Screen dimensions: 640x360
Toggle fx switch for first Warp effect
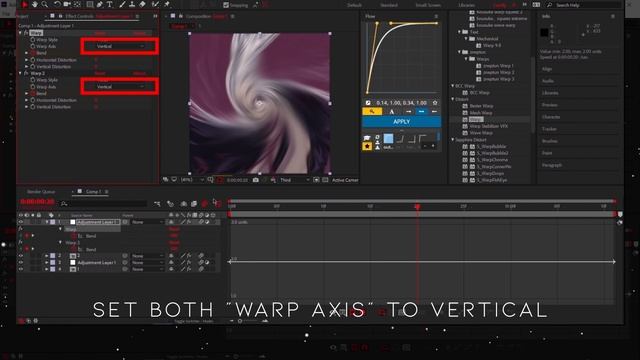(26, 33)
